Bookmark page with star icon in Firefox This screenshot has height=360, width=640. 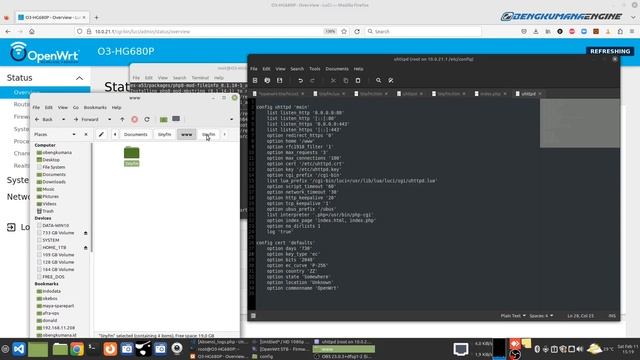coord(344,31)
